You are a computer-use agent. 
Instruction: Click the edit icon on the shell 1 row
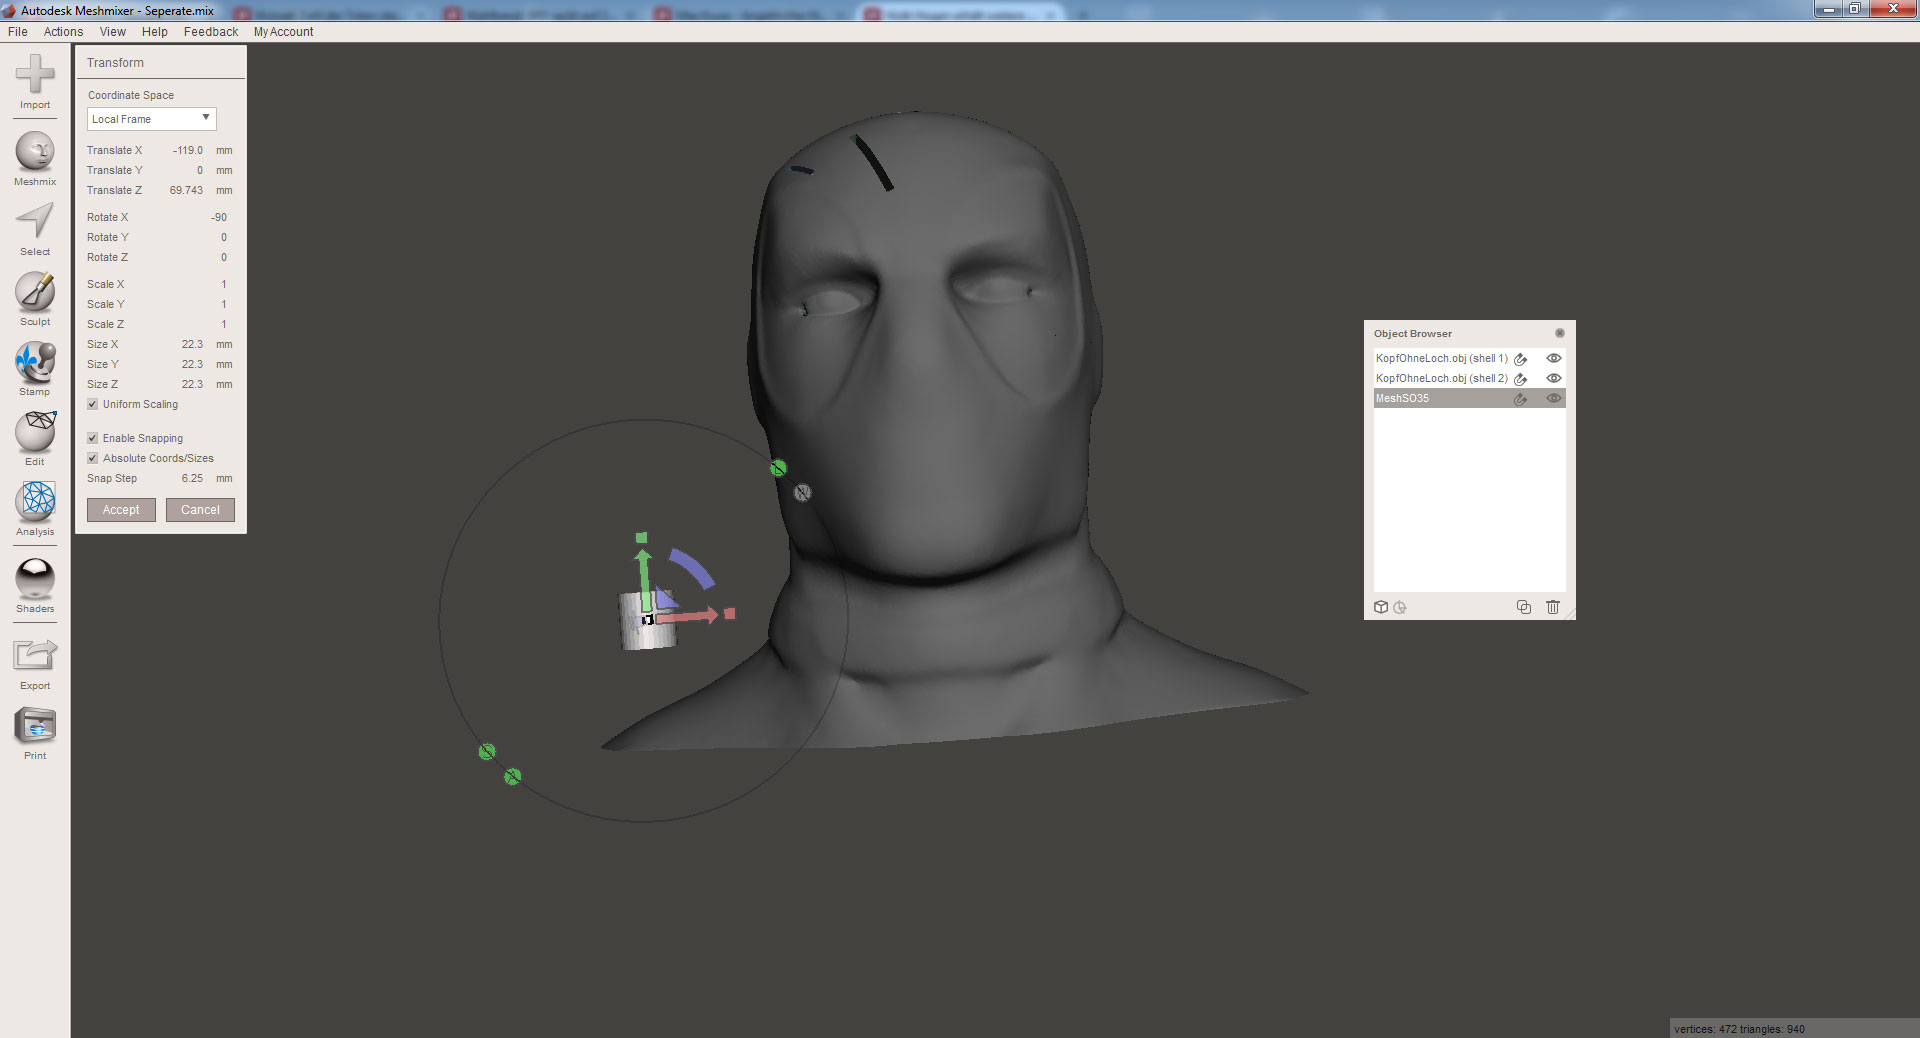pyautogui.click(x=1521, y=358)
